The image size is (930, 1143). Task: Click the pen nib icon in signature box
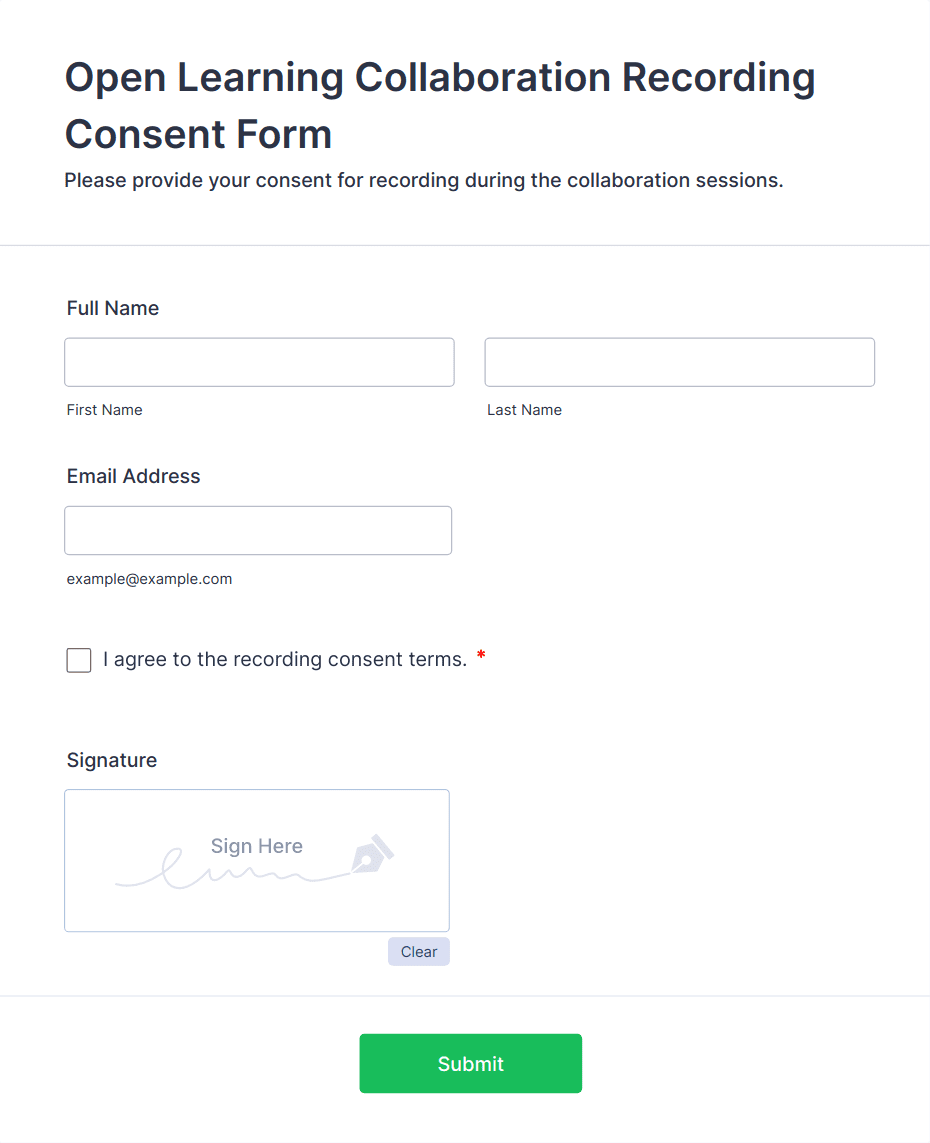tap(372, 854)
